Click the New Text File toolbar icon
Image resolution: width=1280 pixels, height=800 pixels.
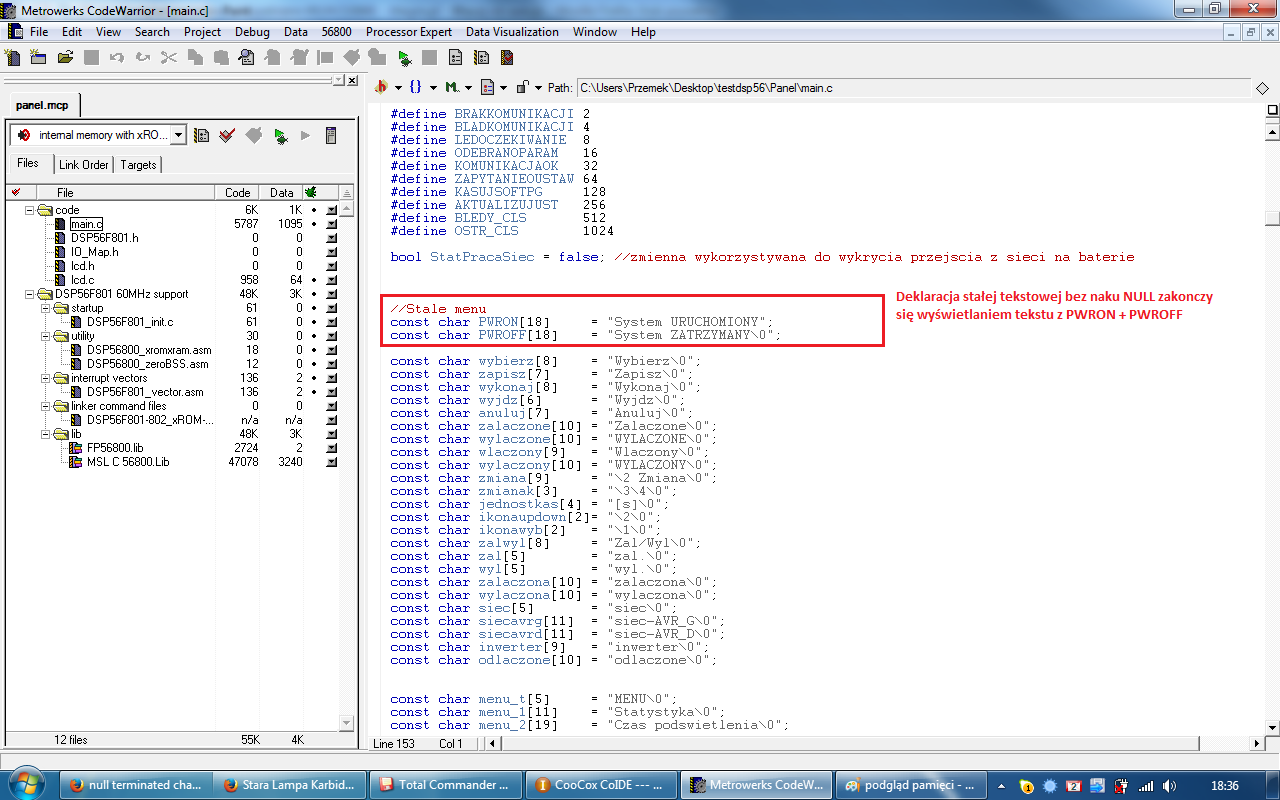14,58
